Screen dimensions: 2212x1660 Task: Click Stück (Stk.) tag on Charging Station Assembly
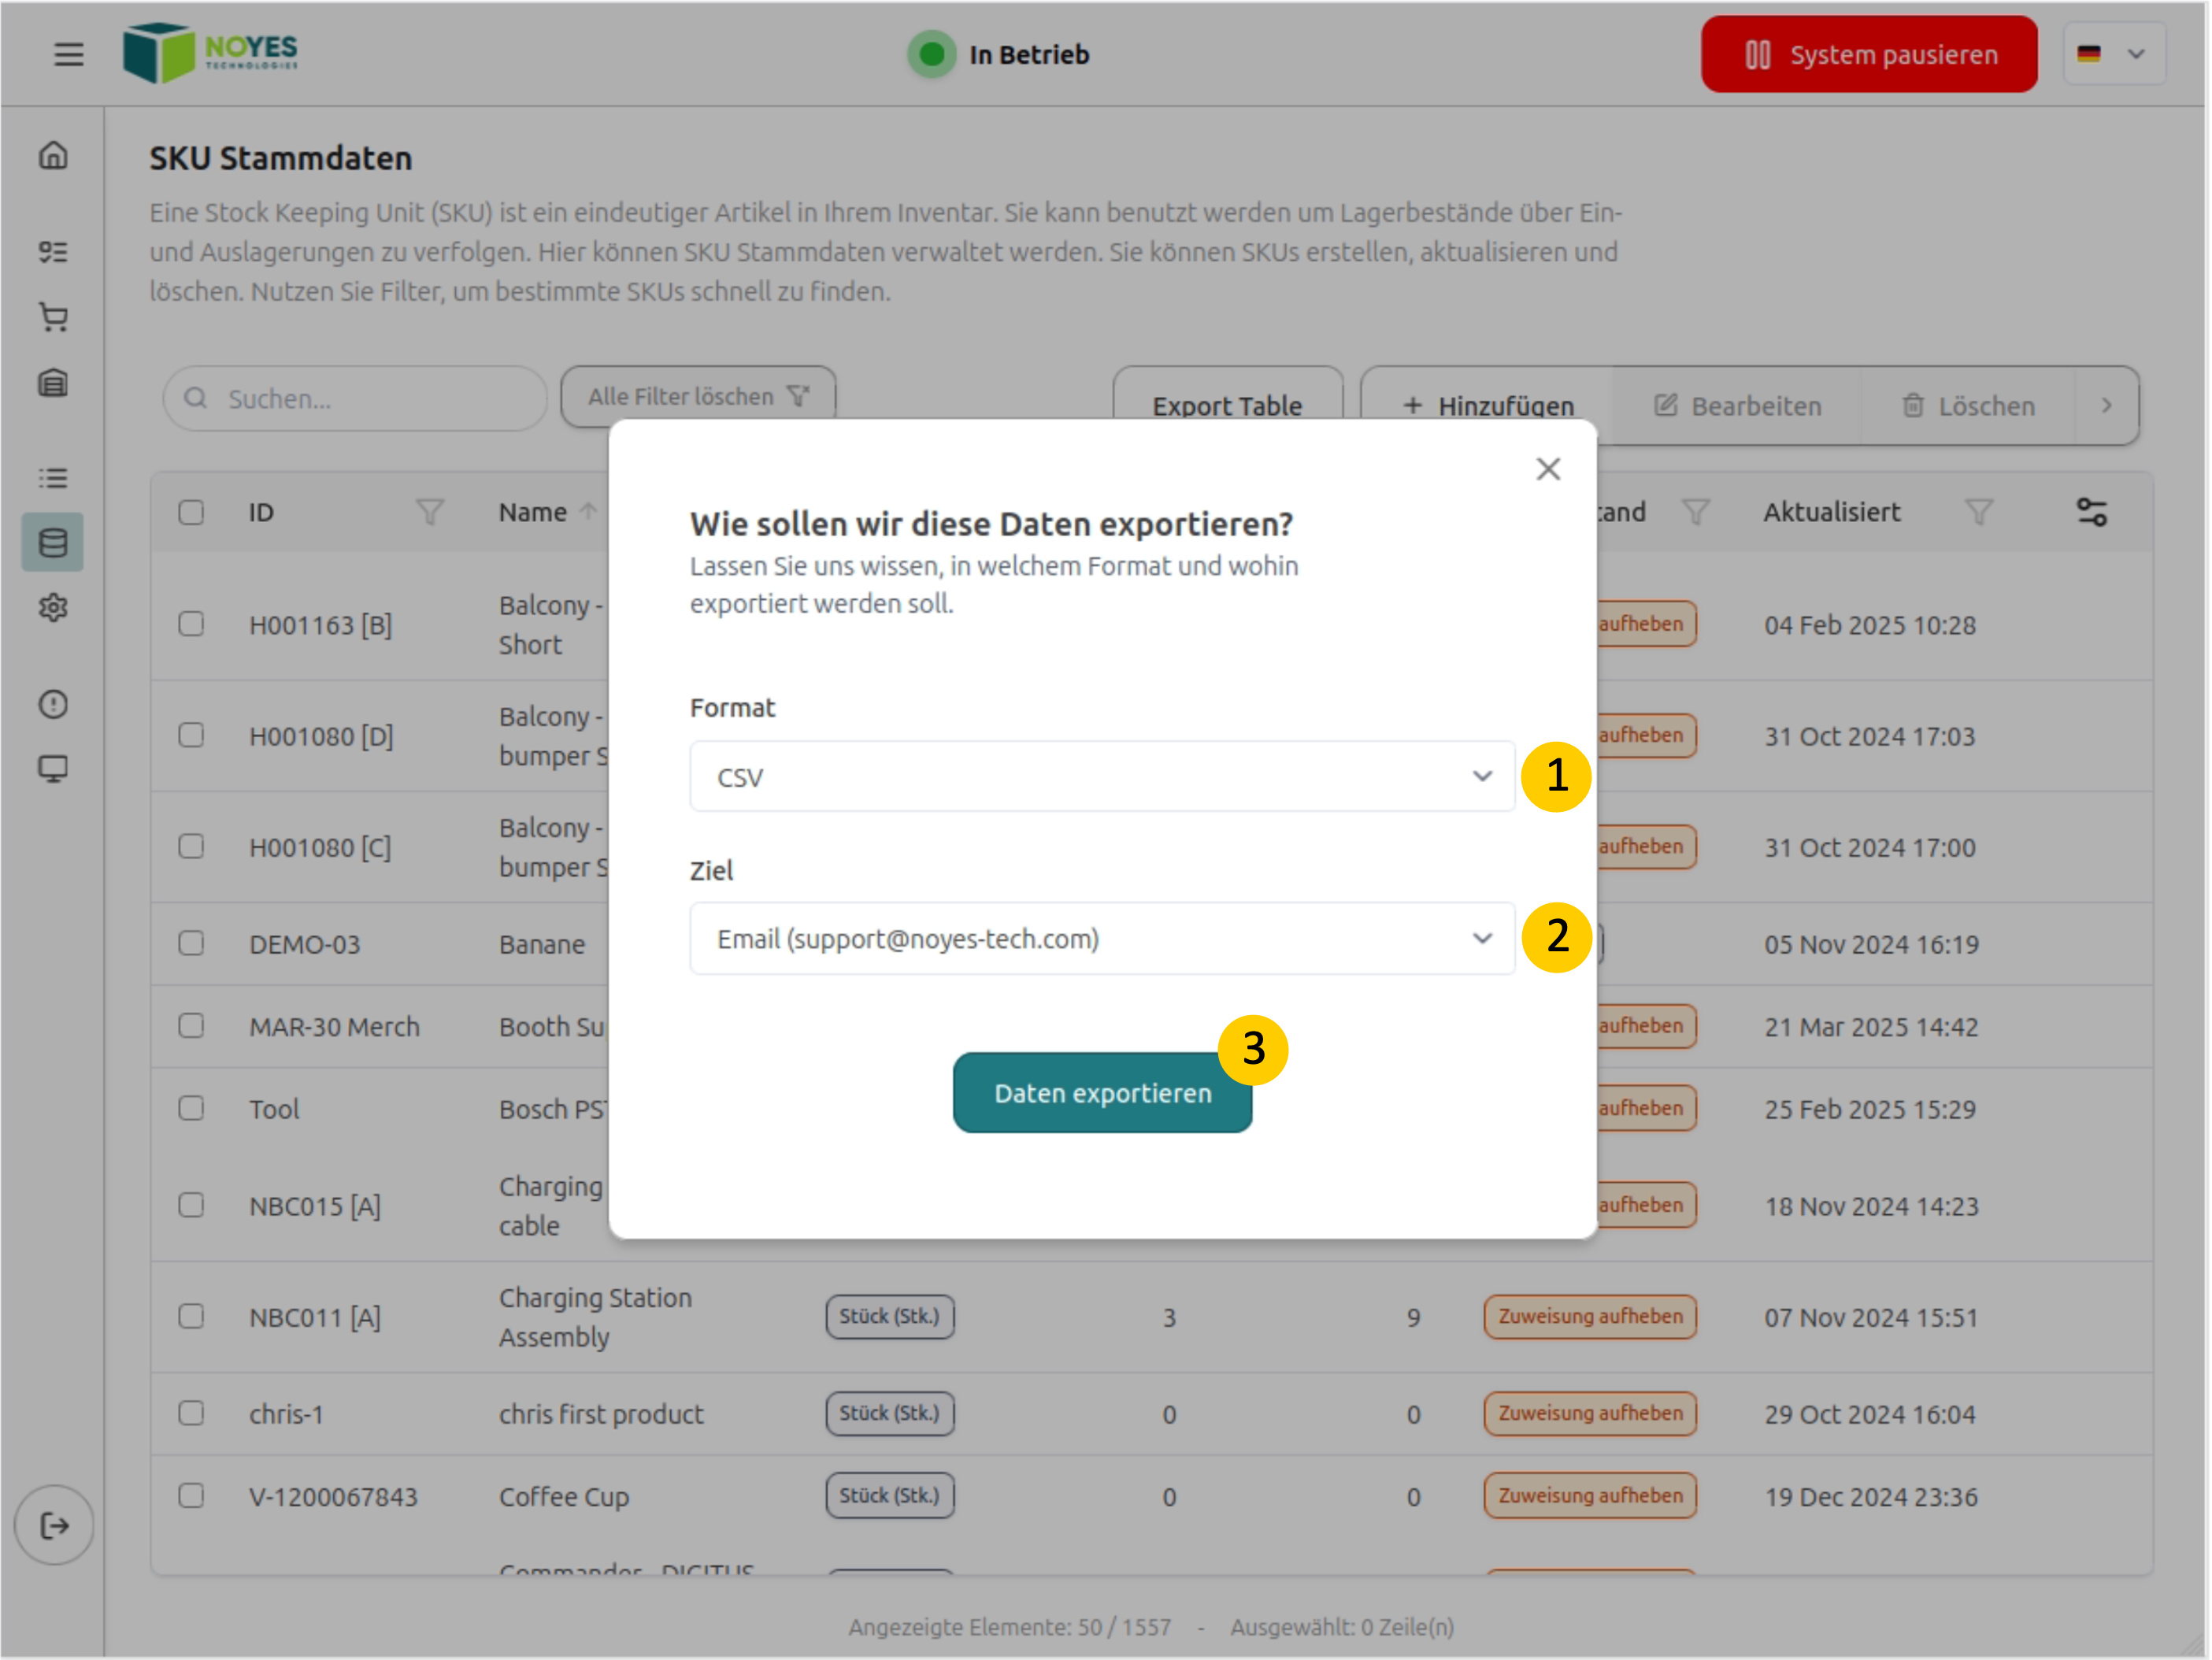(x=890, y=1316)
